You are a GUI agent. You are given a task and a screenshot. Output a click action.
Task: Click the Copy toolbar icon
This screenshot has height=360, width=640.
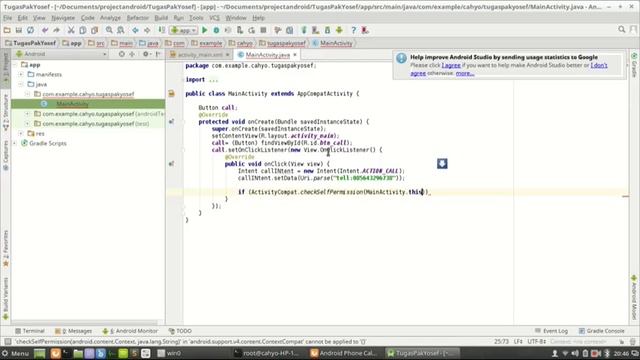tap(83, 30)
